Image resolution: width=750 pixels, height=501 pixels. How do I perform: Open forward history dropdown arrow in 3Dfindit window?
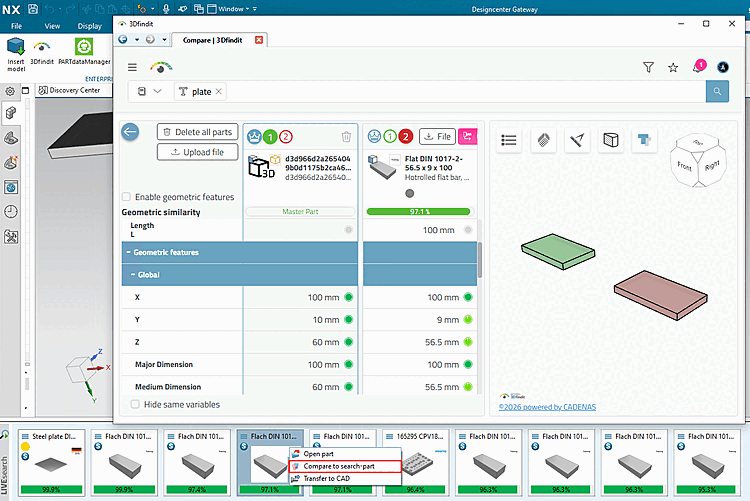click(x=164, y=39)
